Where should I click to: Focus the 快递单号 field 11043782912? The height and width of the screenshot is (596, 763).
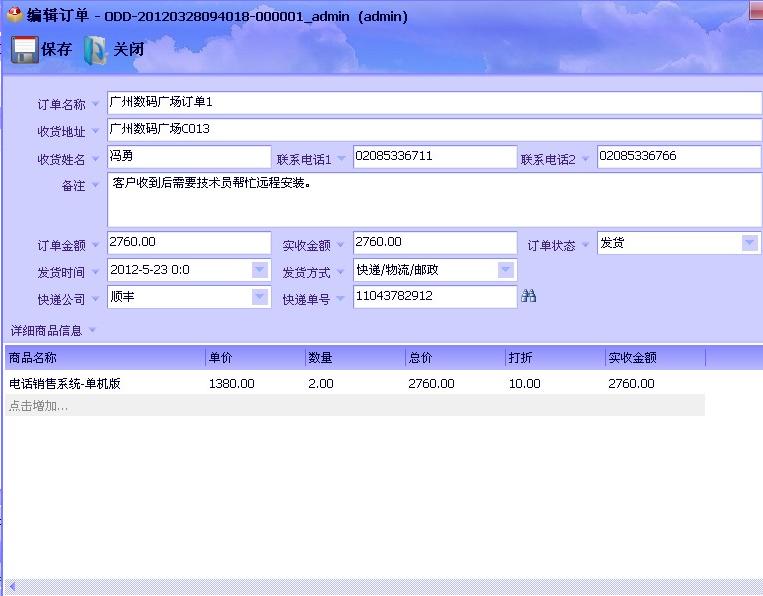coord(435,296)
